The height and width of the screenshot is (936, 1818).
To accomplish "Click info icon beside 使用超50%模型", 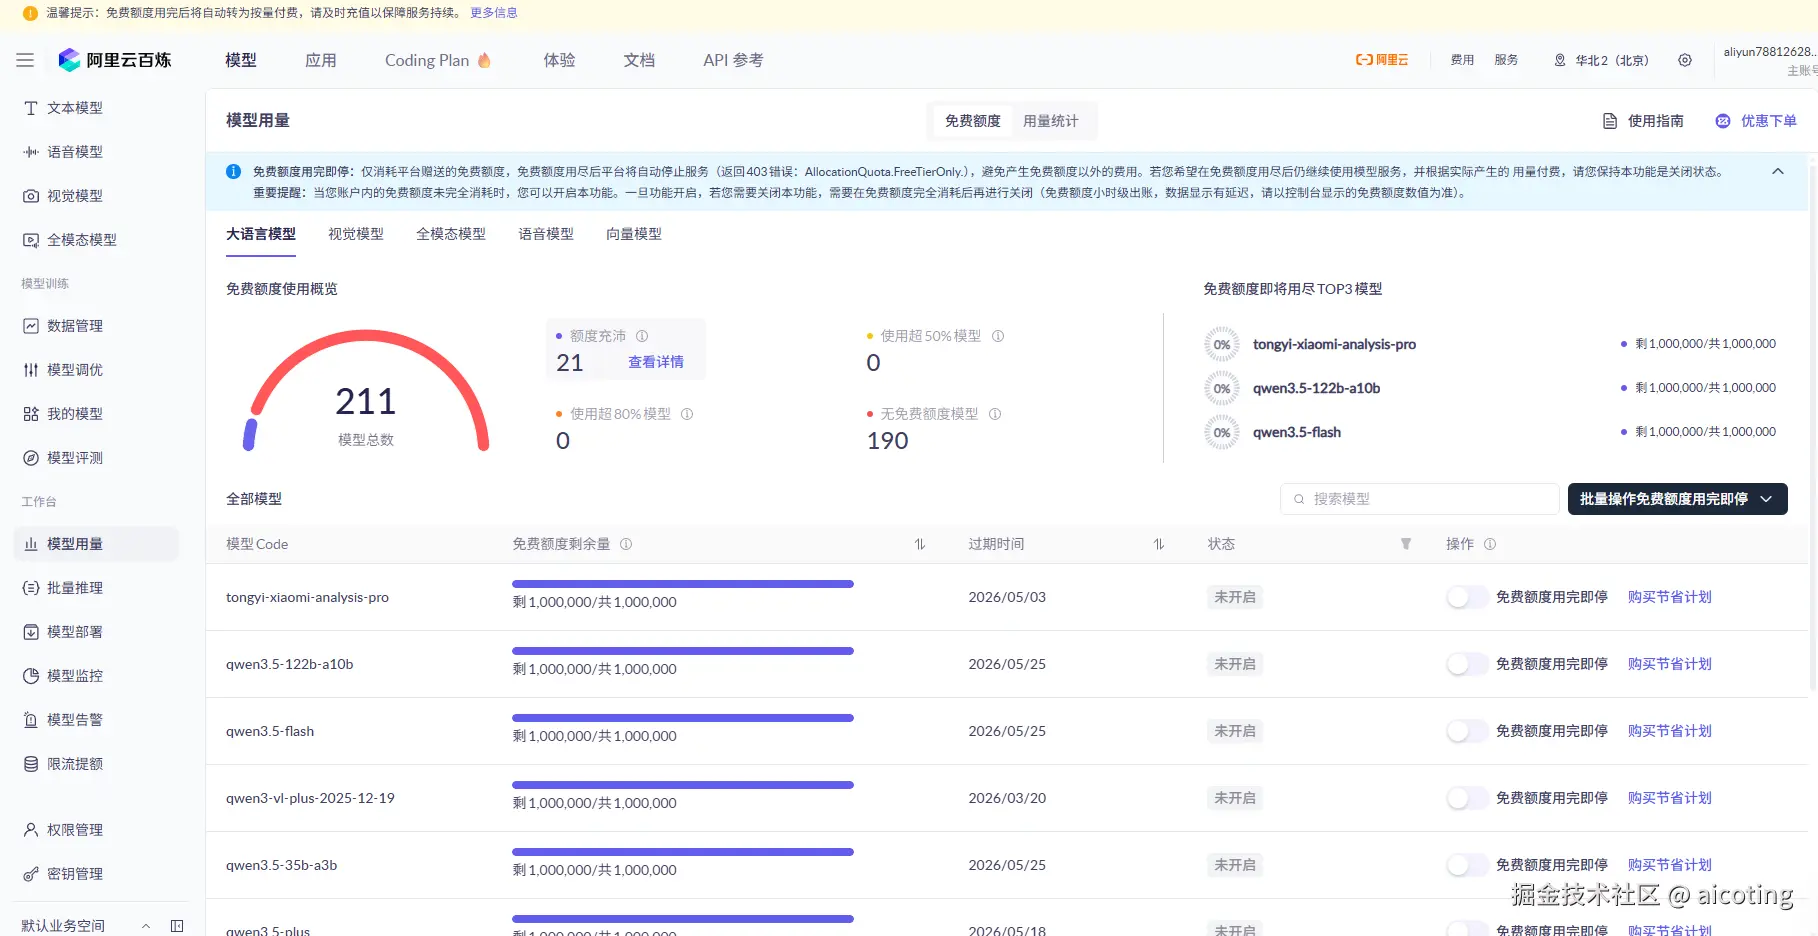I will (x=998, y=336).
